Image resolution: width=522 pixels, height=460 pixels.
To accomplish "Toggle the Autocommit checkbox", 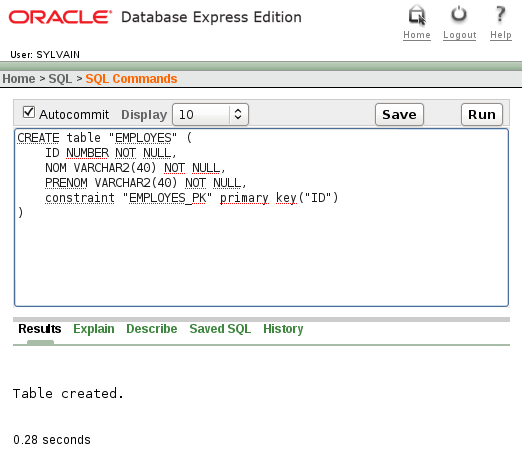I will point(29,112).
